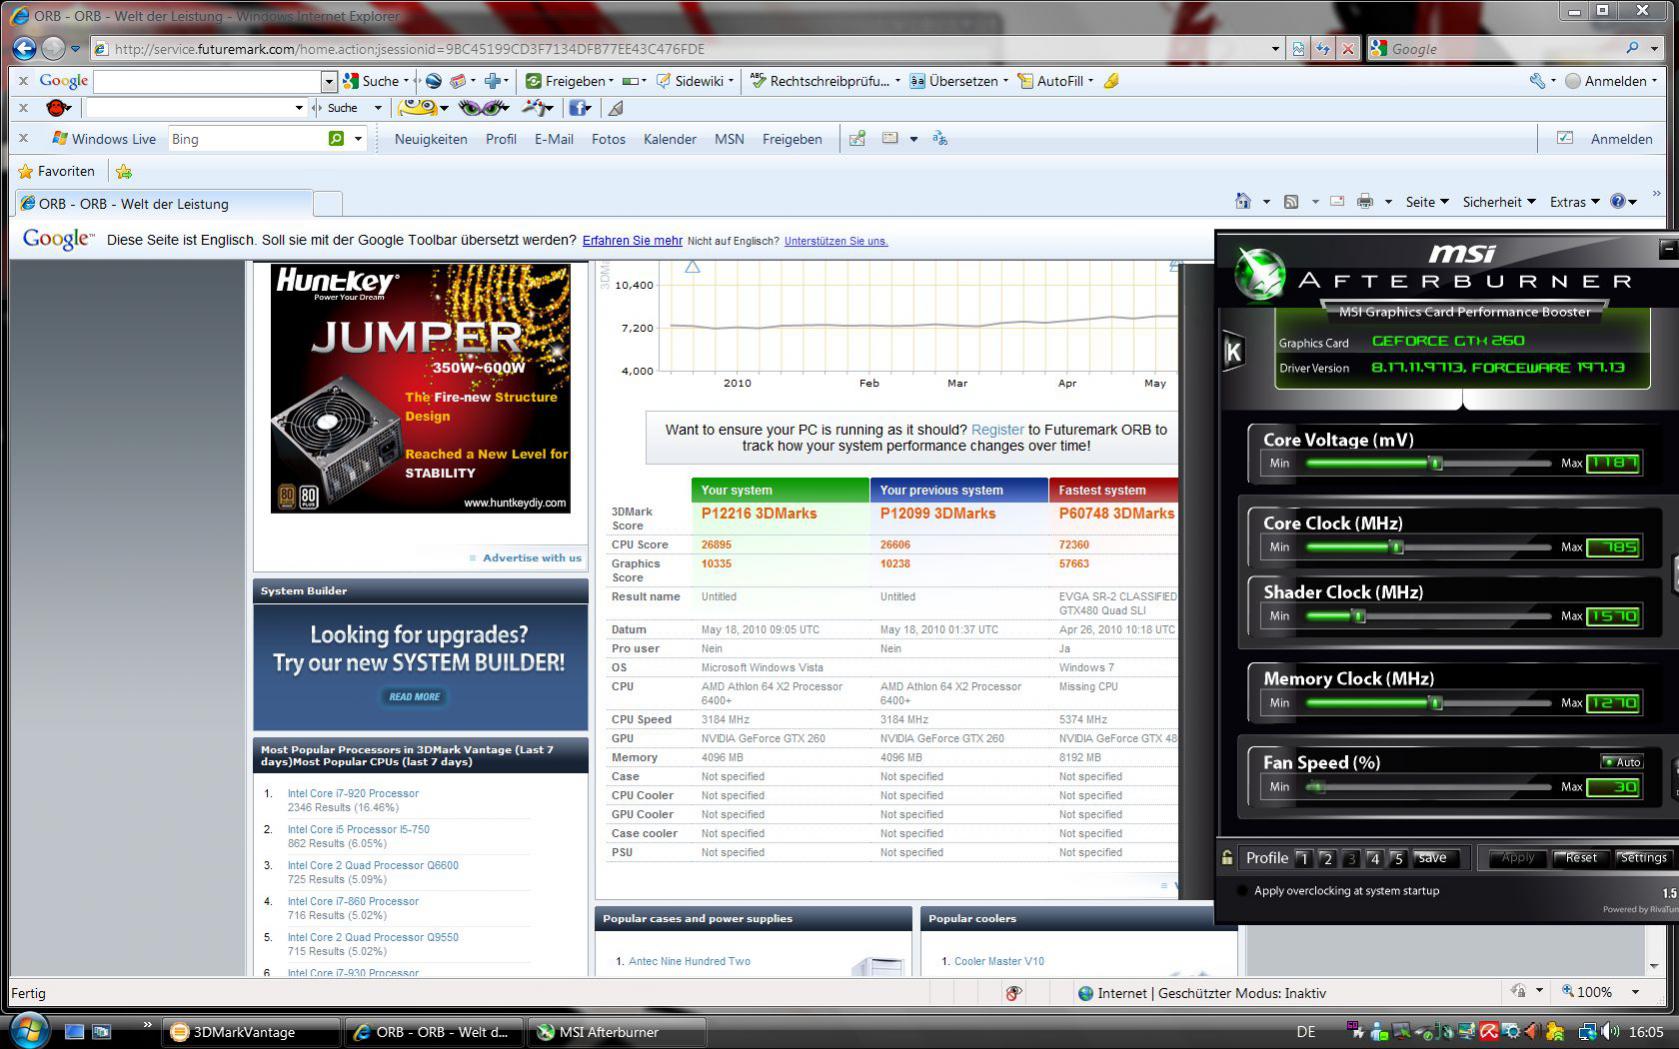Select the ORB - Welt der Leistung tab

[x=163, y=203]
